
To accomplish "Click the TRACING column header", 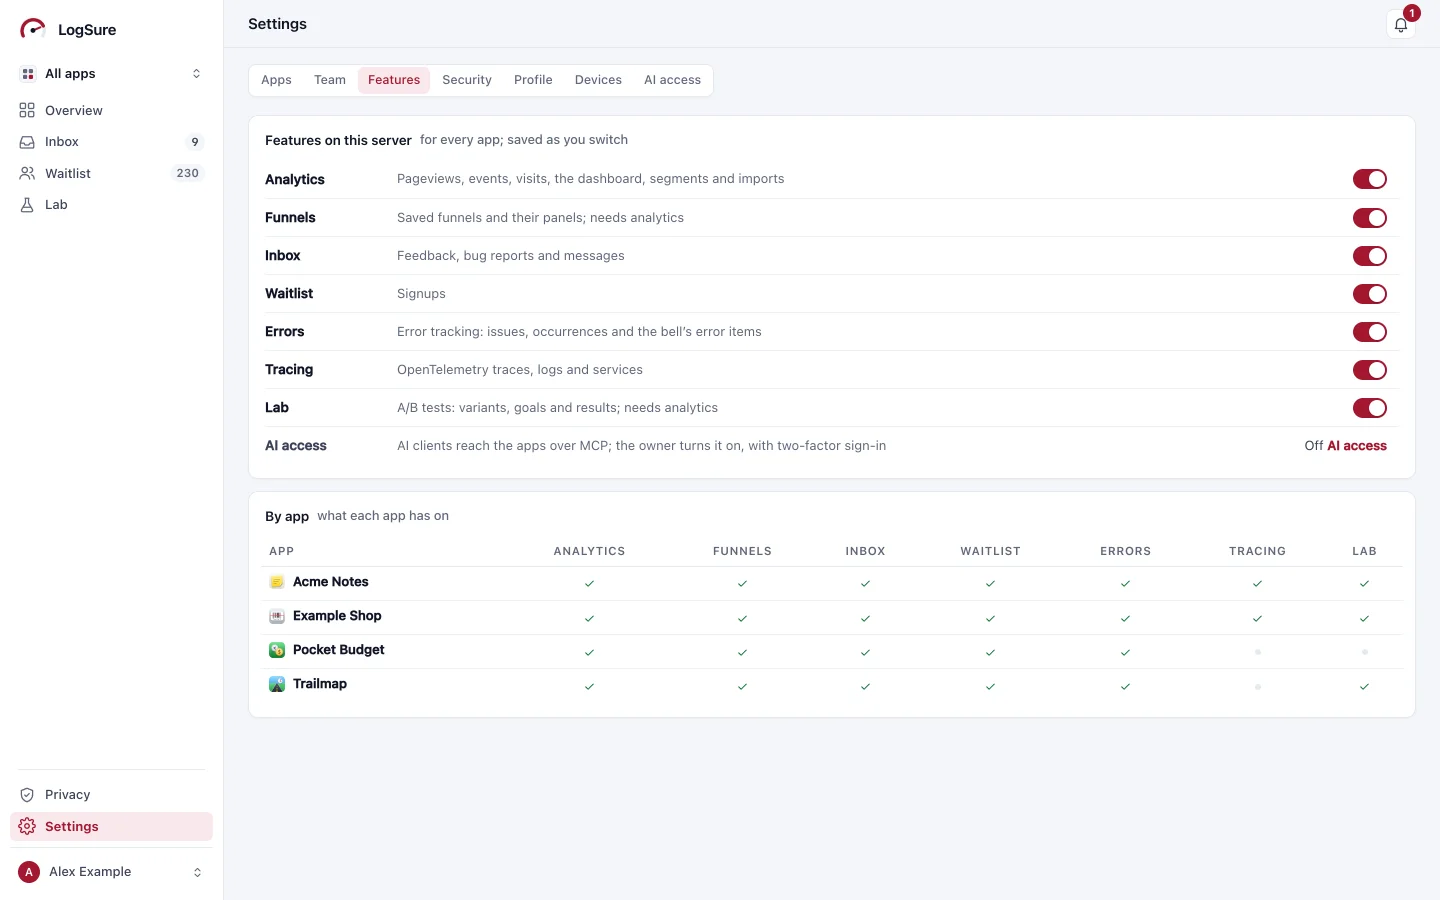I will pos(1257,551).
